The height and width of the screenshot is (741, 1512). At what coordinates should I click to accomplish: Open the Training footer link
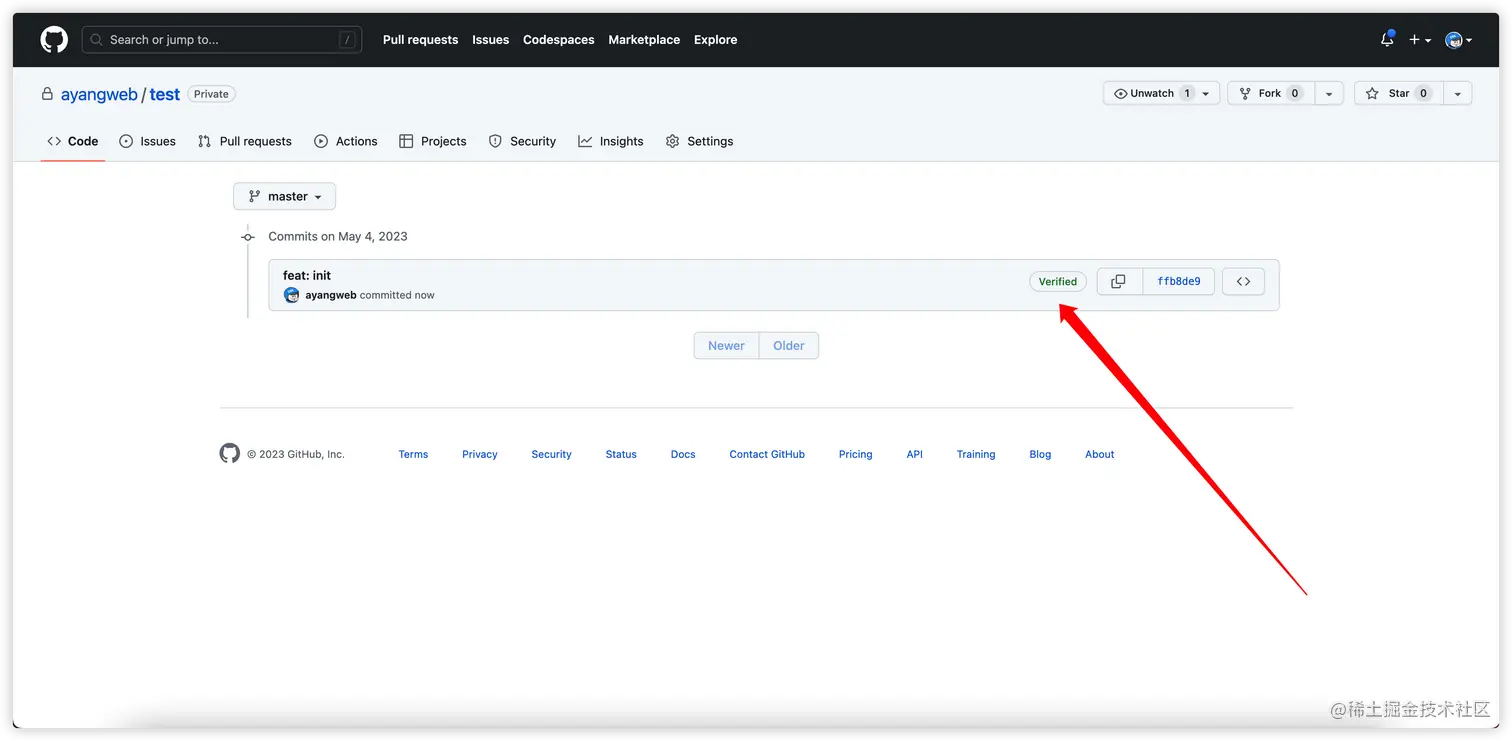pos(976,455)
